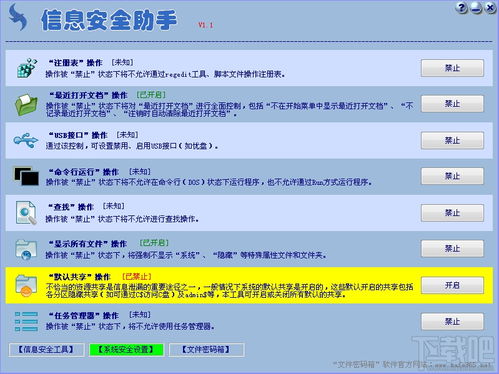
Task: Enable default sharing with 开启 button
Action: click(452, 285)
